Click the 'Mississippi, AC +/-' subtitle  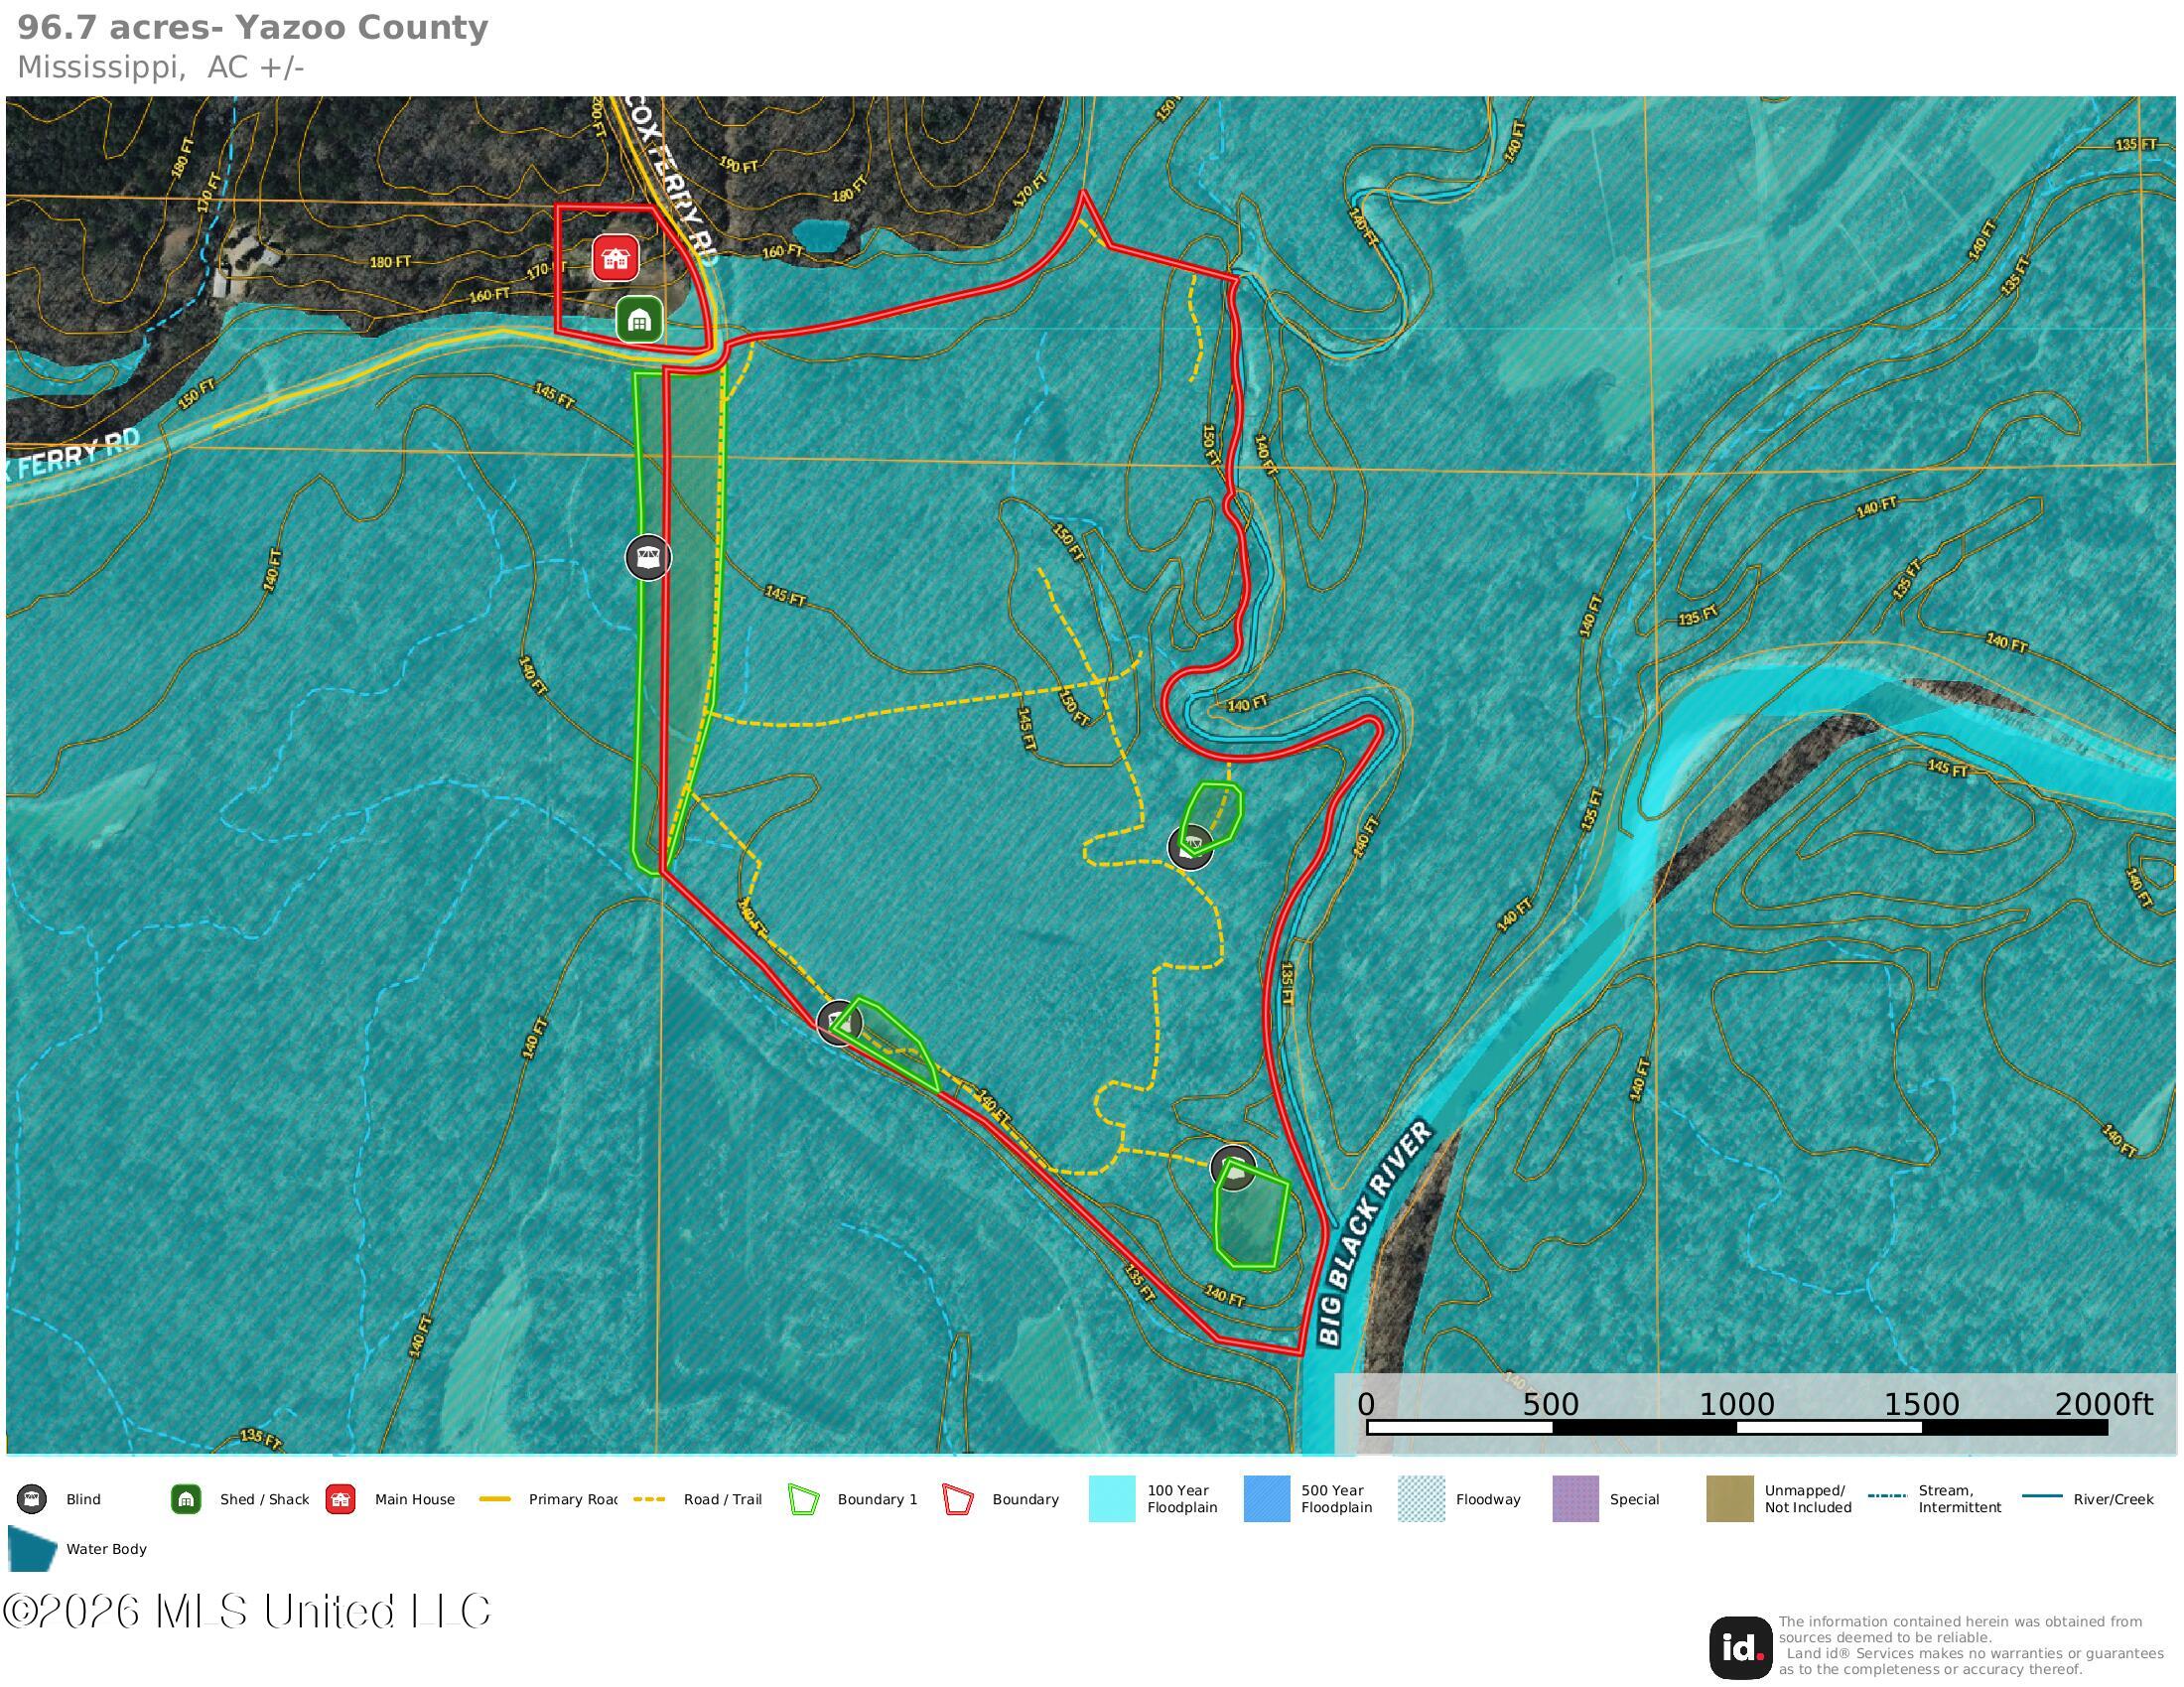pyautogui.click(x=160, y=67)
